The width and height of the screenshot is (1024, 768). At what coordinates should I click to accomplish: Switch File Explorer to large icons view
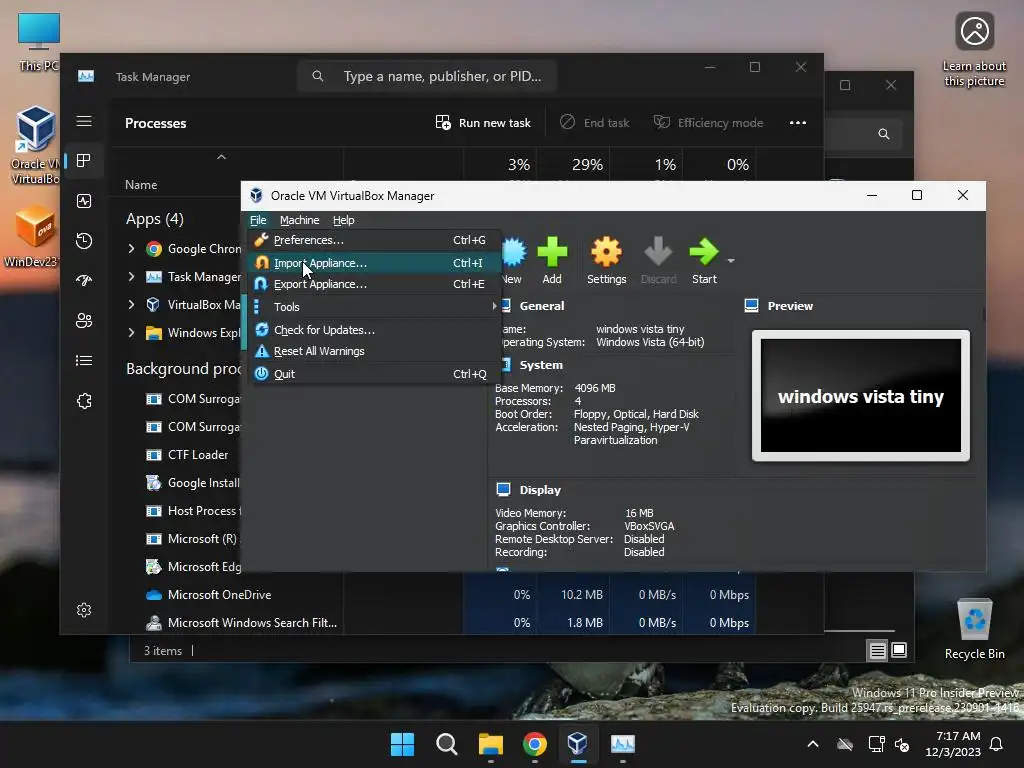[899, 650]
